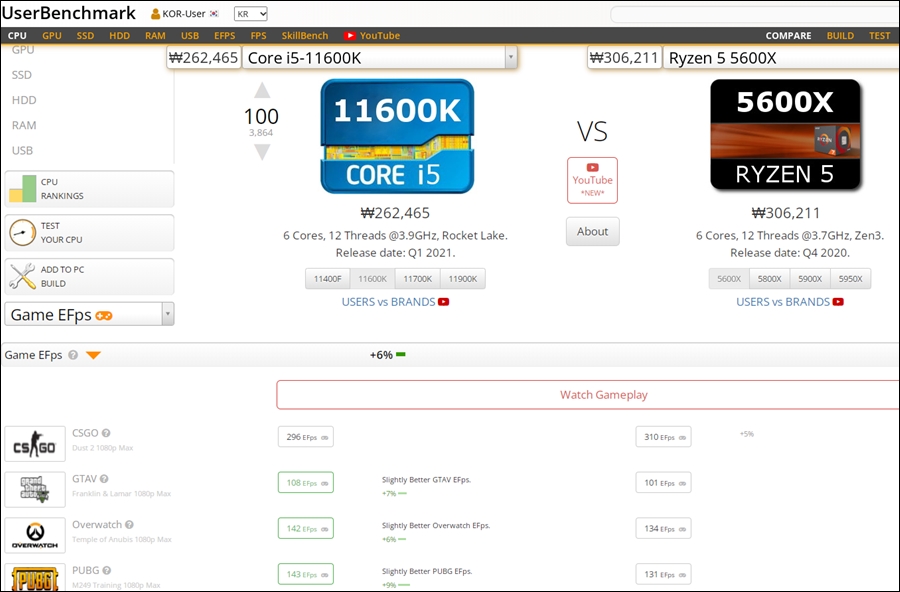Click the Watch Gameplay button
Viewport: 900px width, 592px height.
pos(588,394)
